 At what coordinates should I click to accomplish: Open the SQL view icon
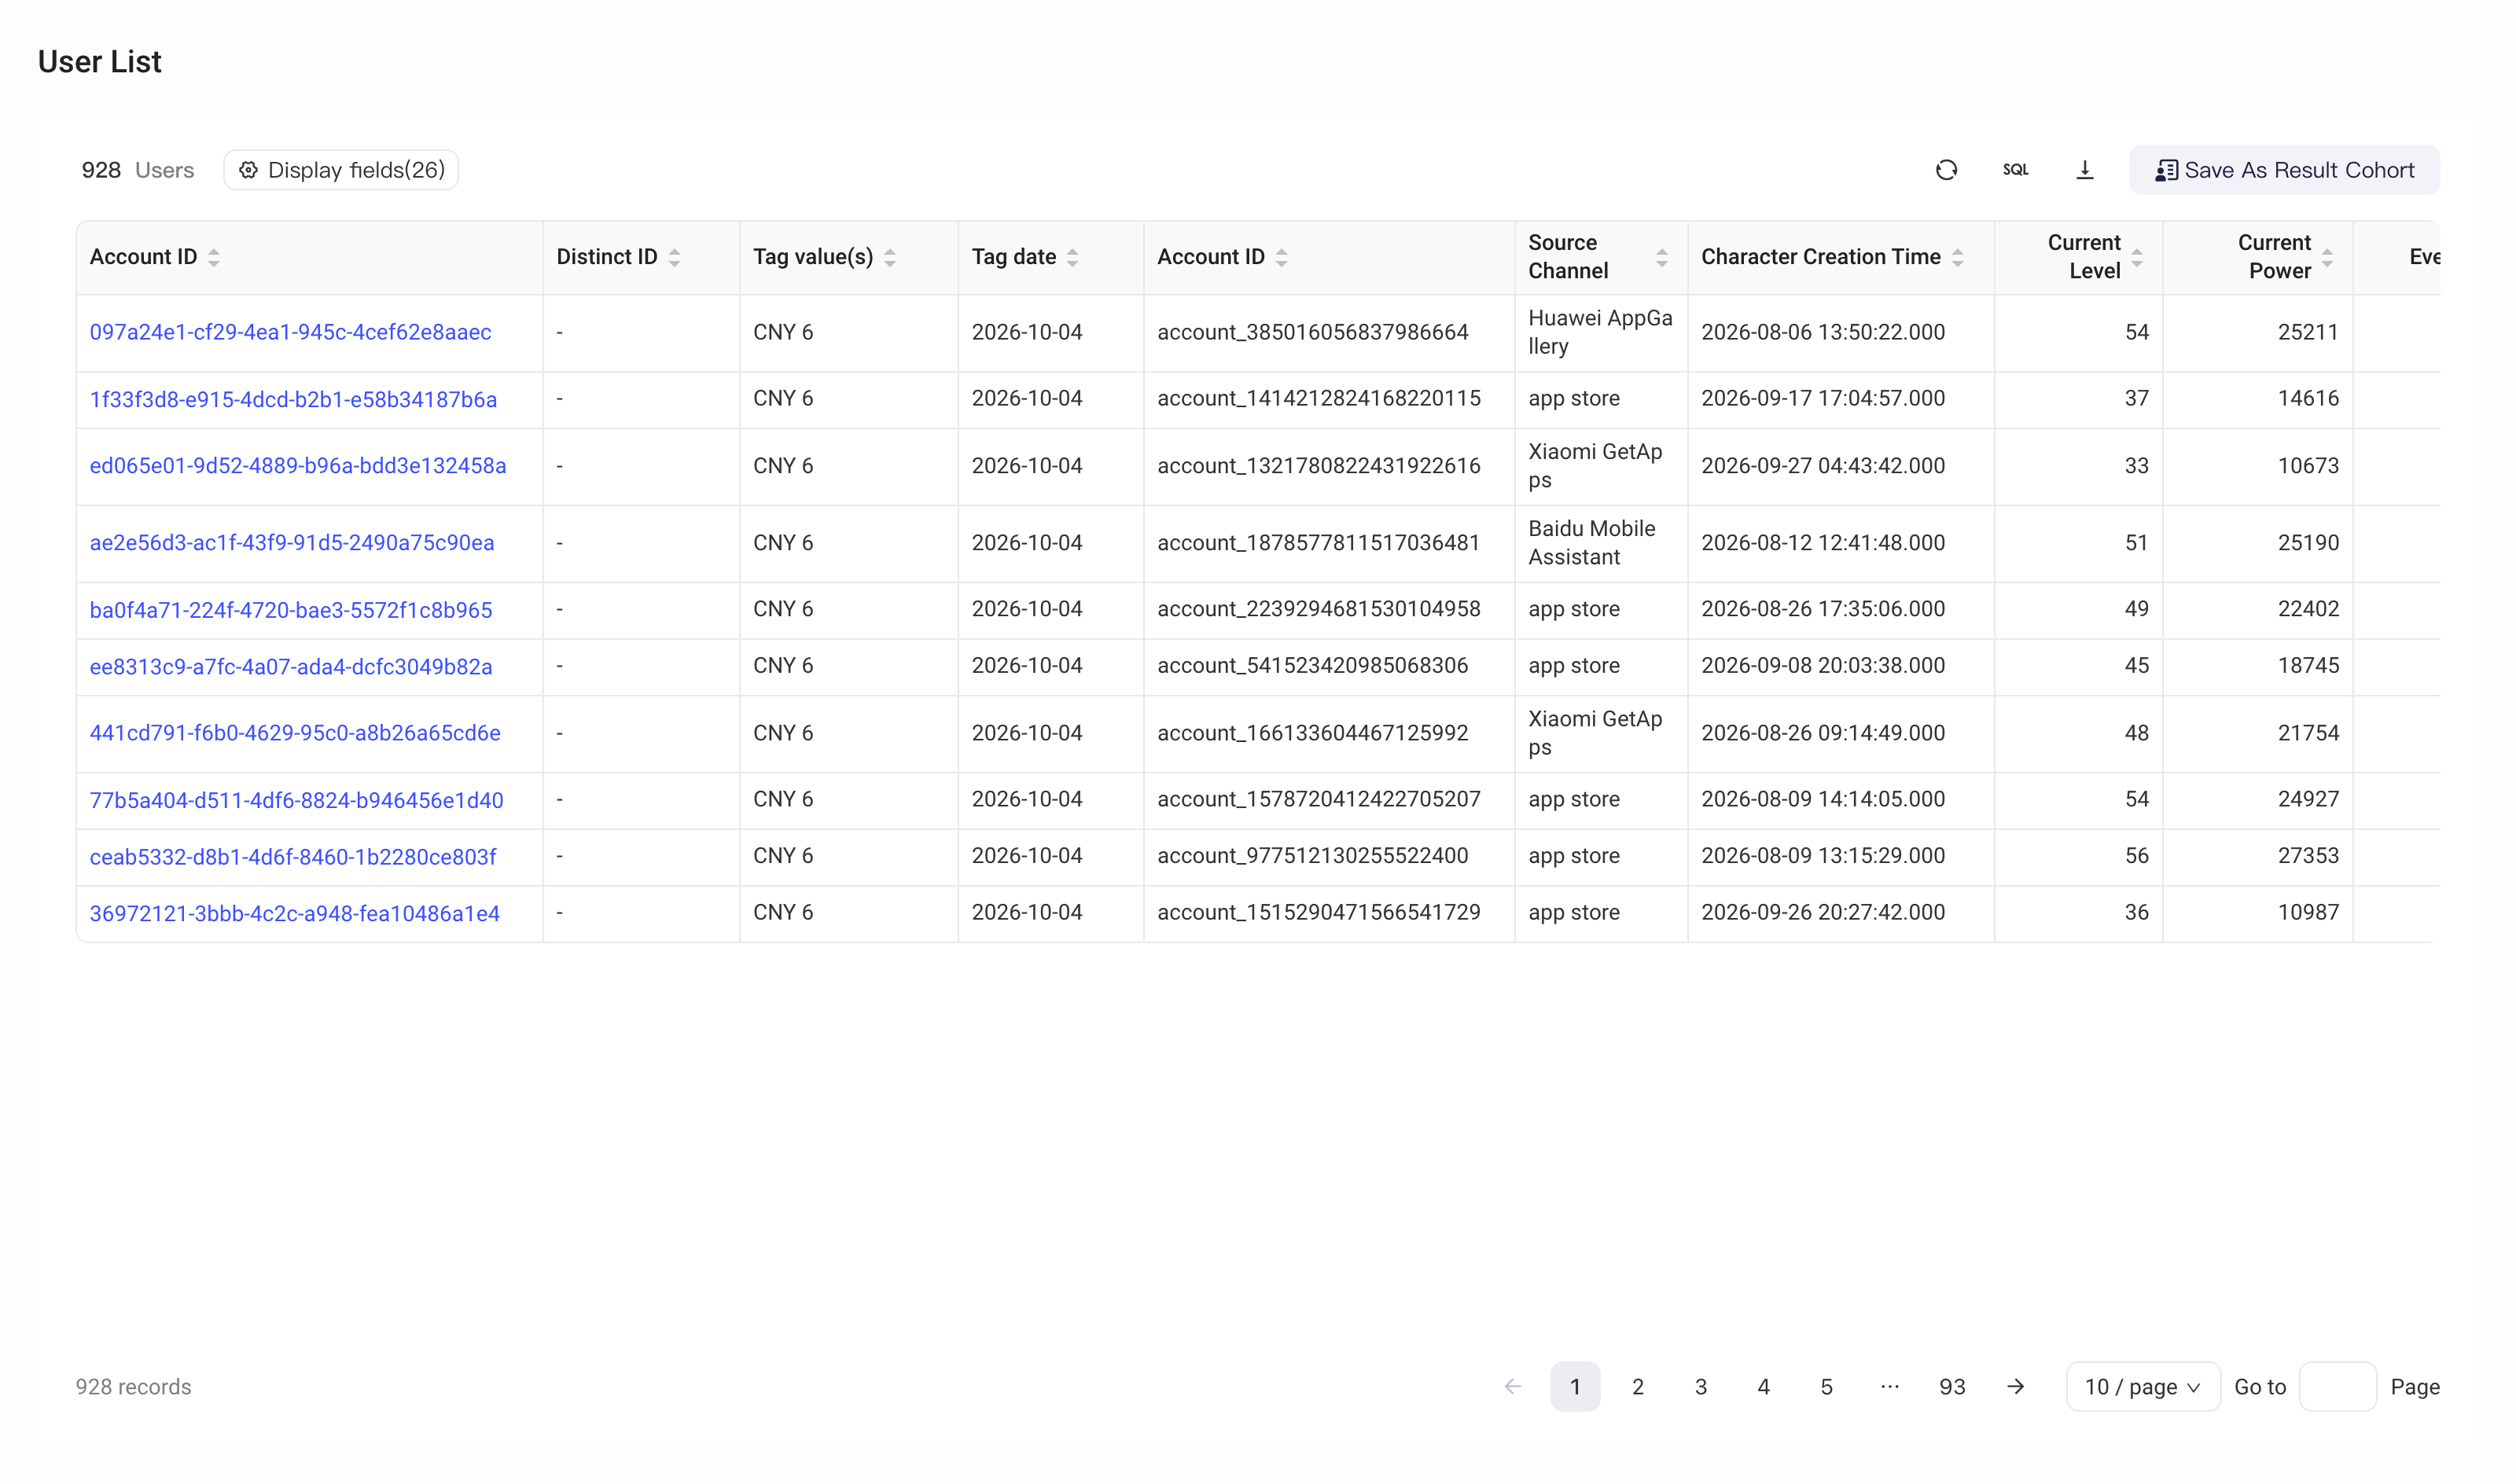pyautogui.click(x=2015, y=170)
